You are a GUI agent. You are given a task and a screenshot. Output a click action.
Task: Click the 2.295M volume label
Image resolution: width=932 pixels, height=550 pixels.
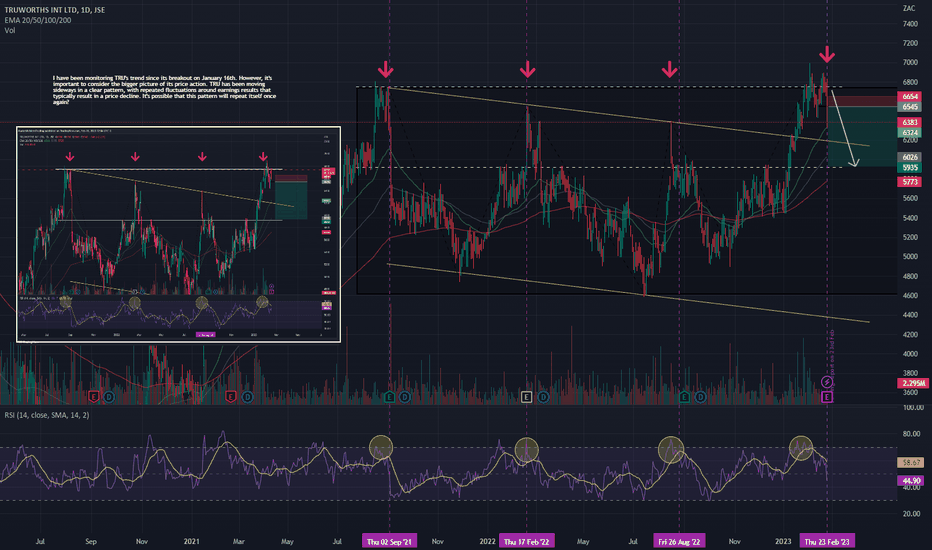(913, 383)
